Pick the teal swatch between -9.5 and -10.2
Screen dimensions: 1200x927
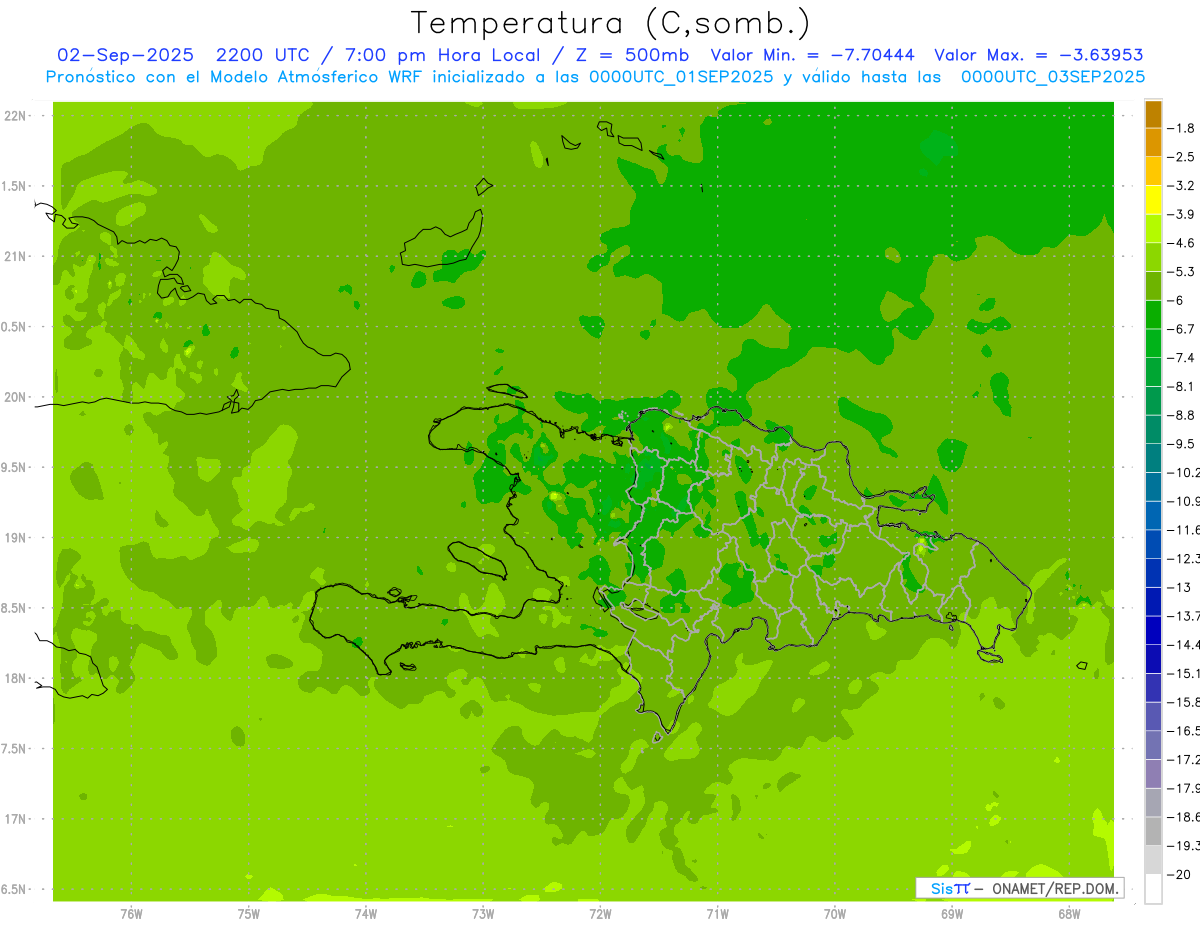[1153, 458]
